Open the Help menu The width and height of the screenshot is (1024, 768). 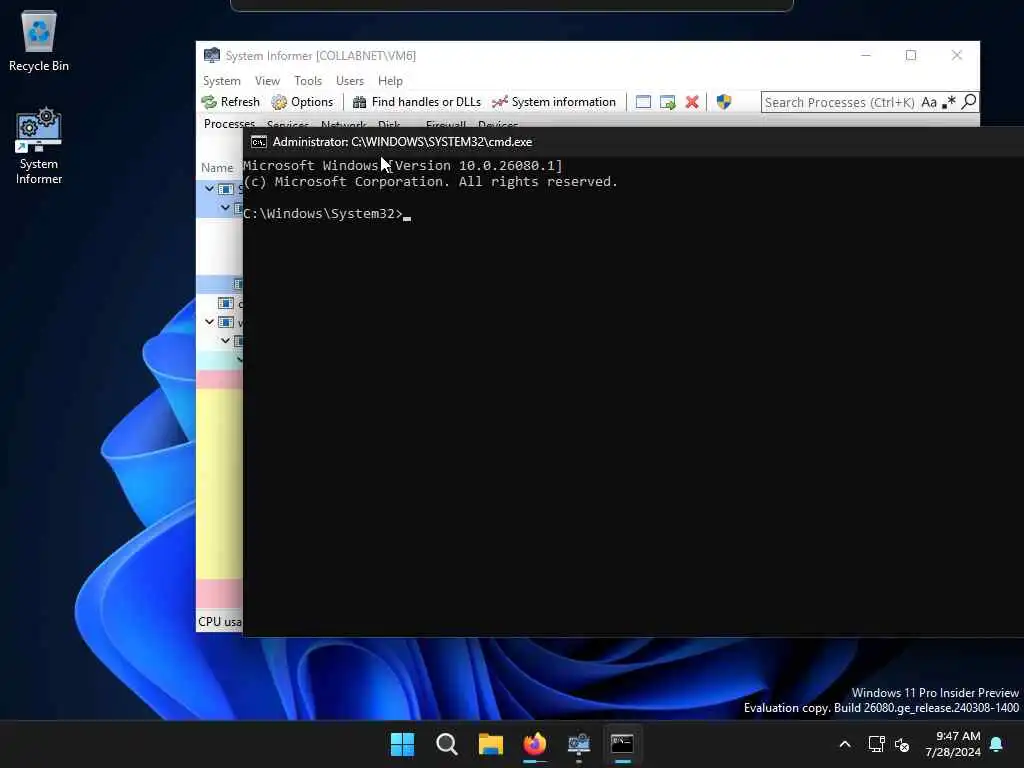[x=390, y=80]
